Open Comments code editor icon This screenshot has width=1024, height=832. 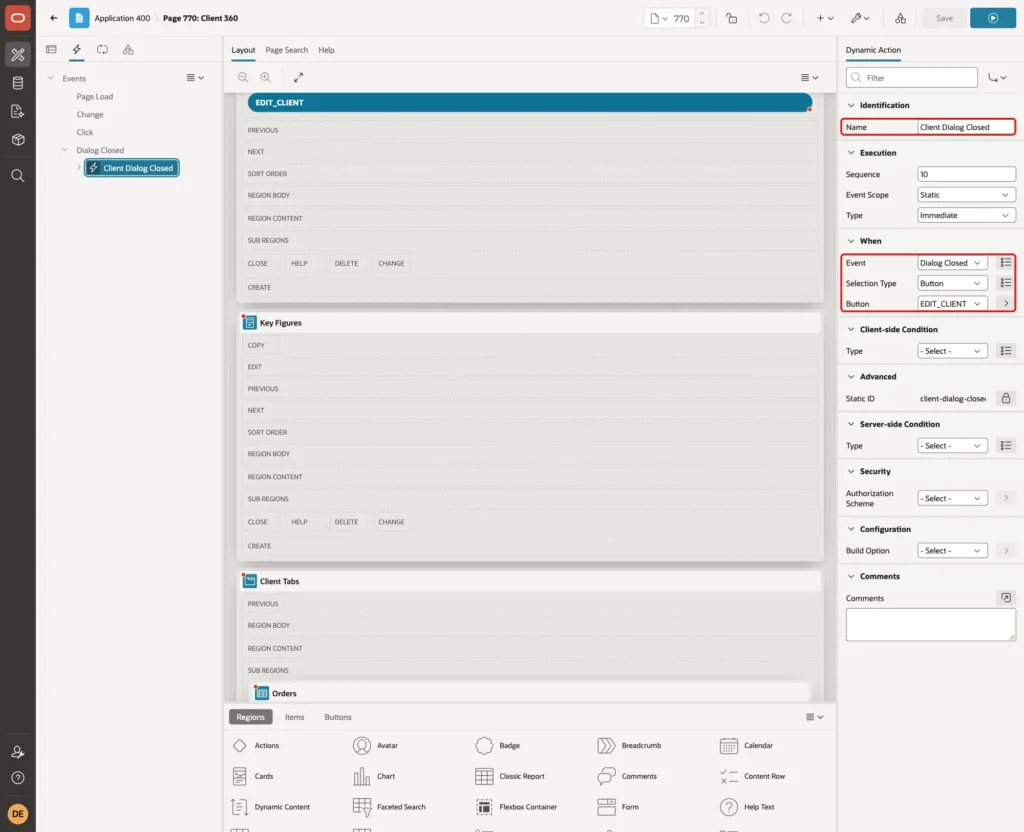1006,598
